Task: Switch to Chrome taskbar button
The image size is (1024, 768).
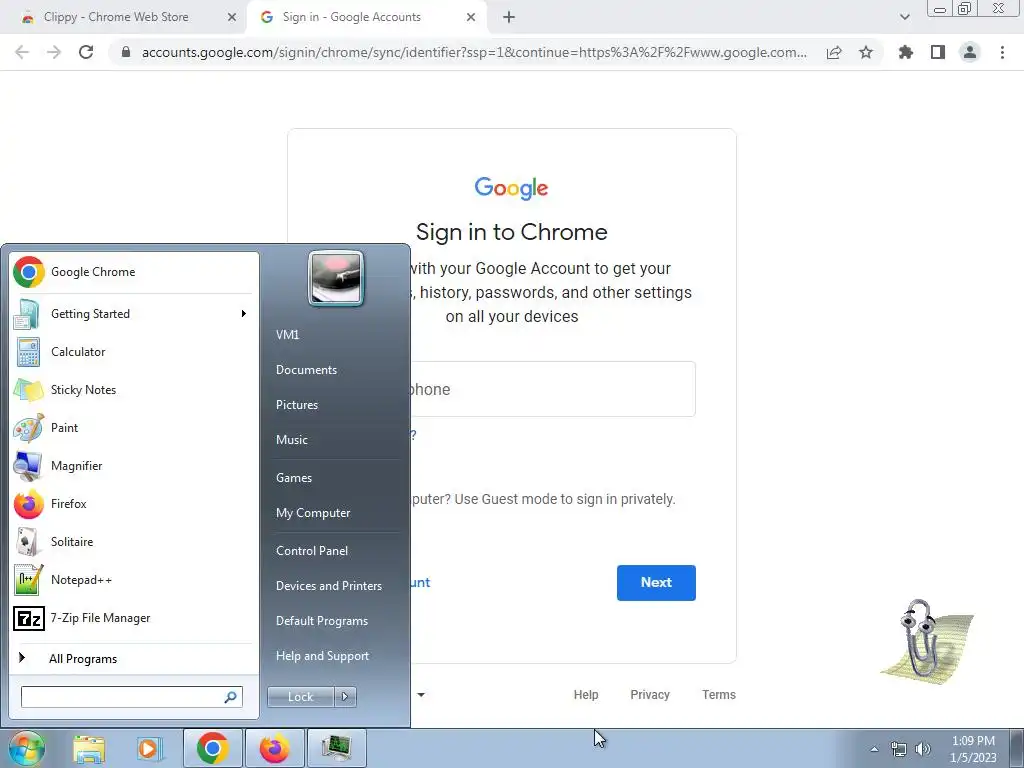Action: [x=212, y=748]
